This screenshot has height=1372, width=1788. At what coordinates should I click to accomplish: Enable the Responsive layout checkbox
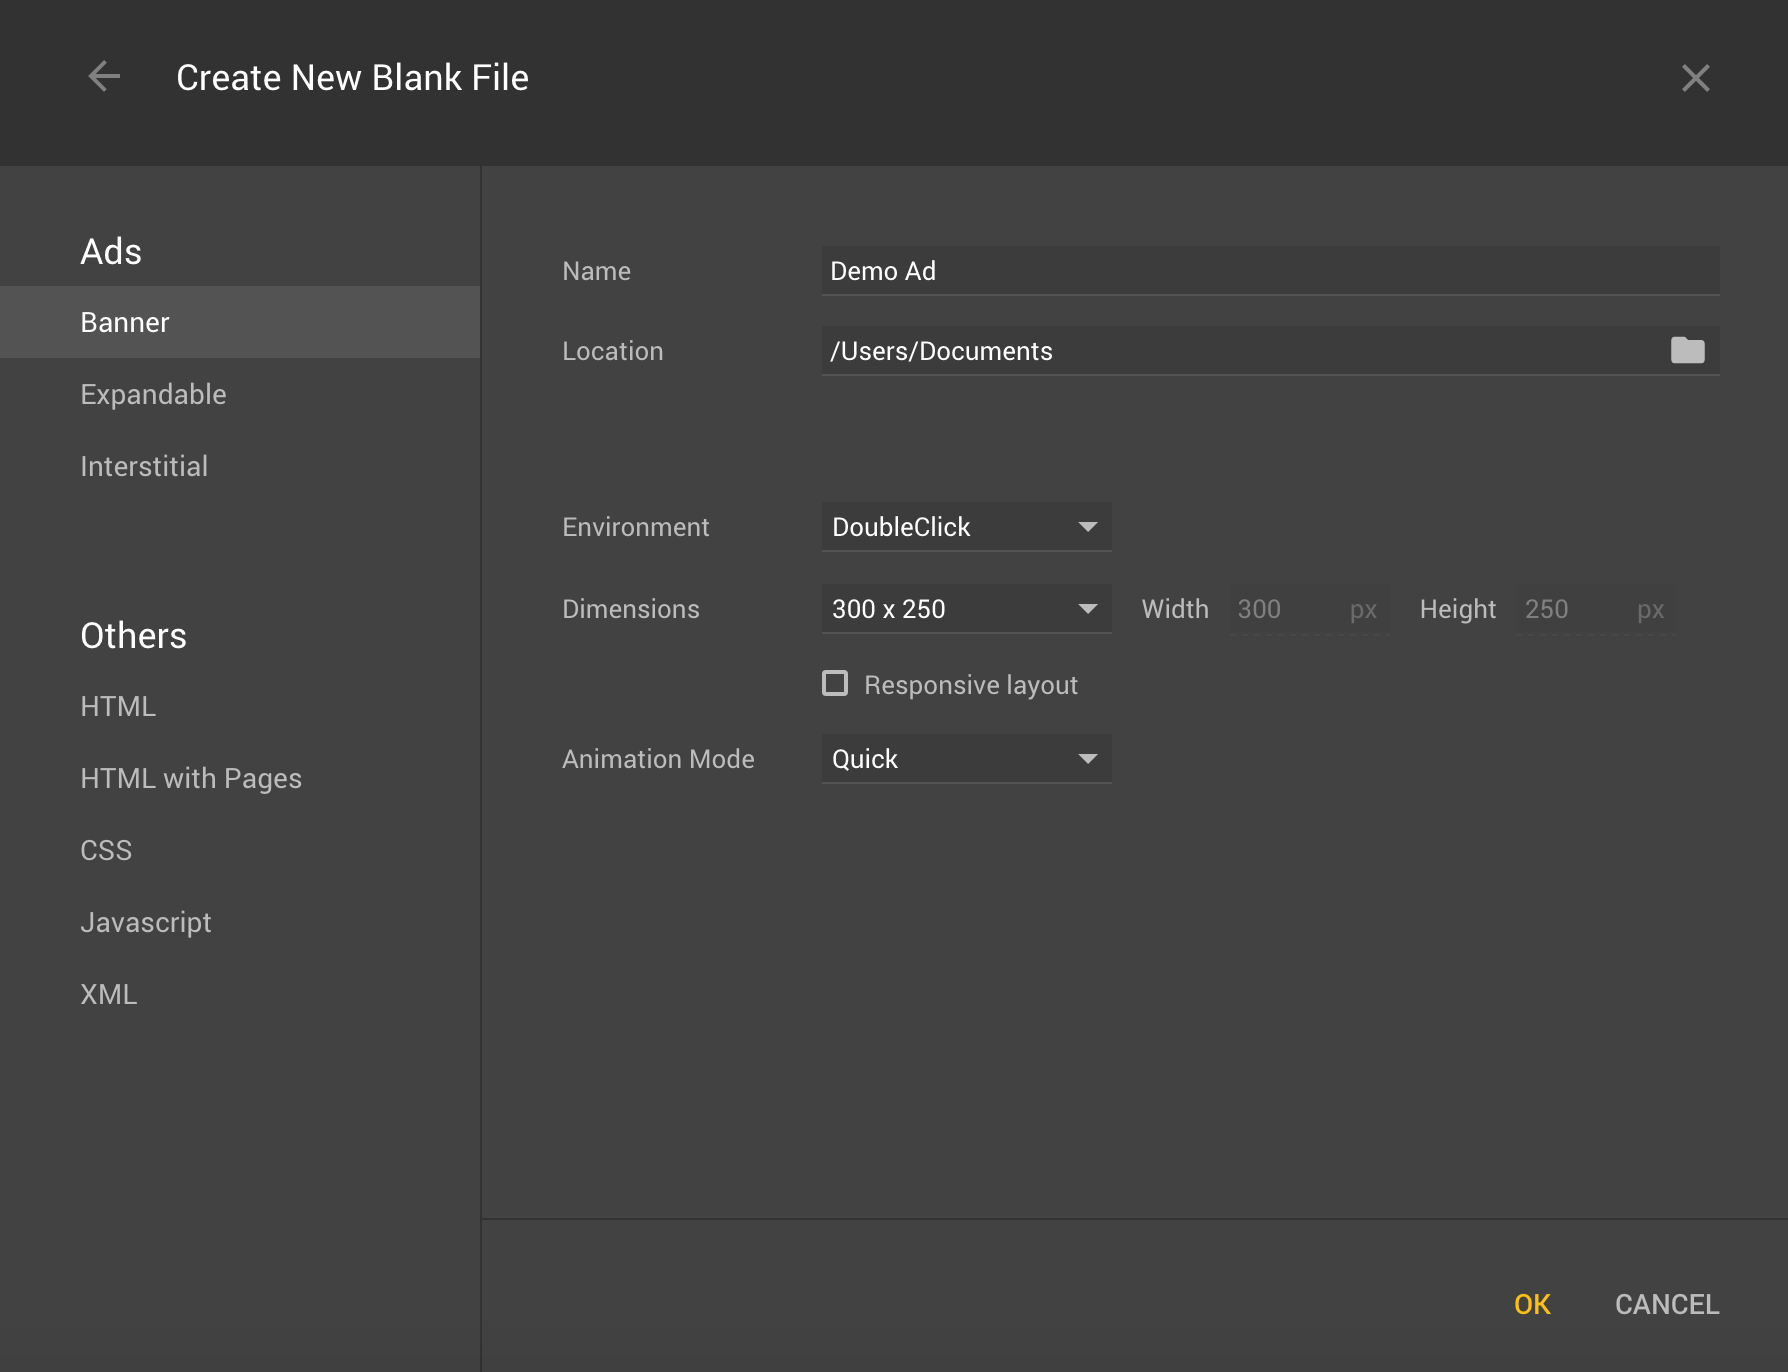pos(835,684)
